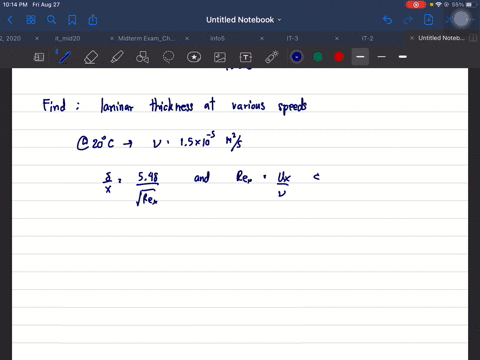
Task: Select the Shapes tool
Action: (x=142, y=57)
